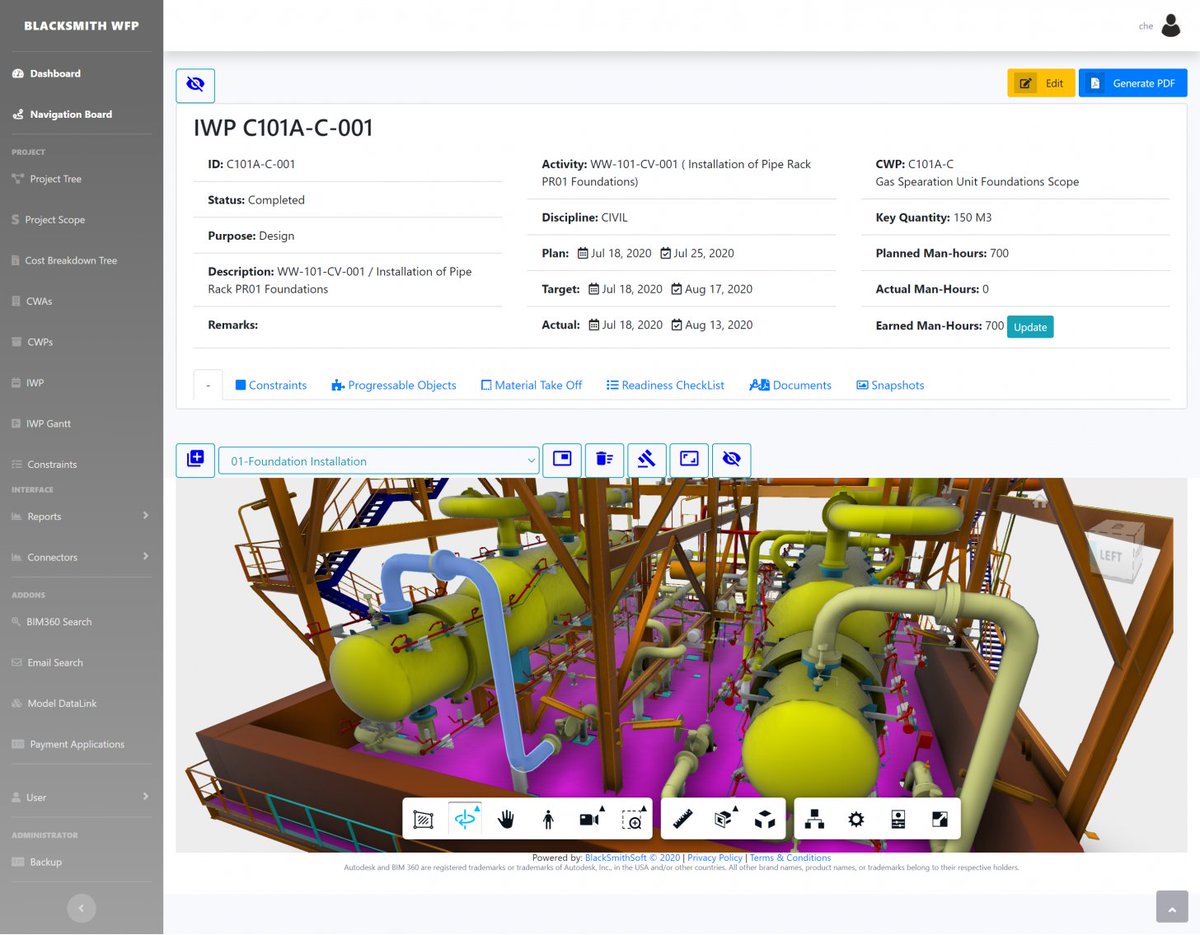Open the Model Browser hierarchy panel
The image size is (1200, 935).
[x=814, y=818]
